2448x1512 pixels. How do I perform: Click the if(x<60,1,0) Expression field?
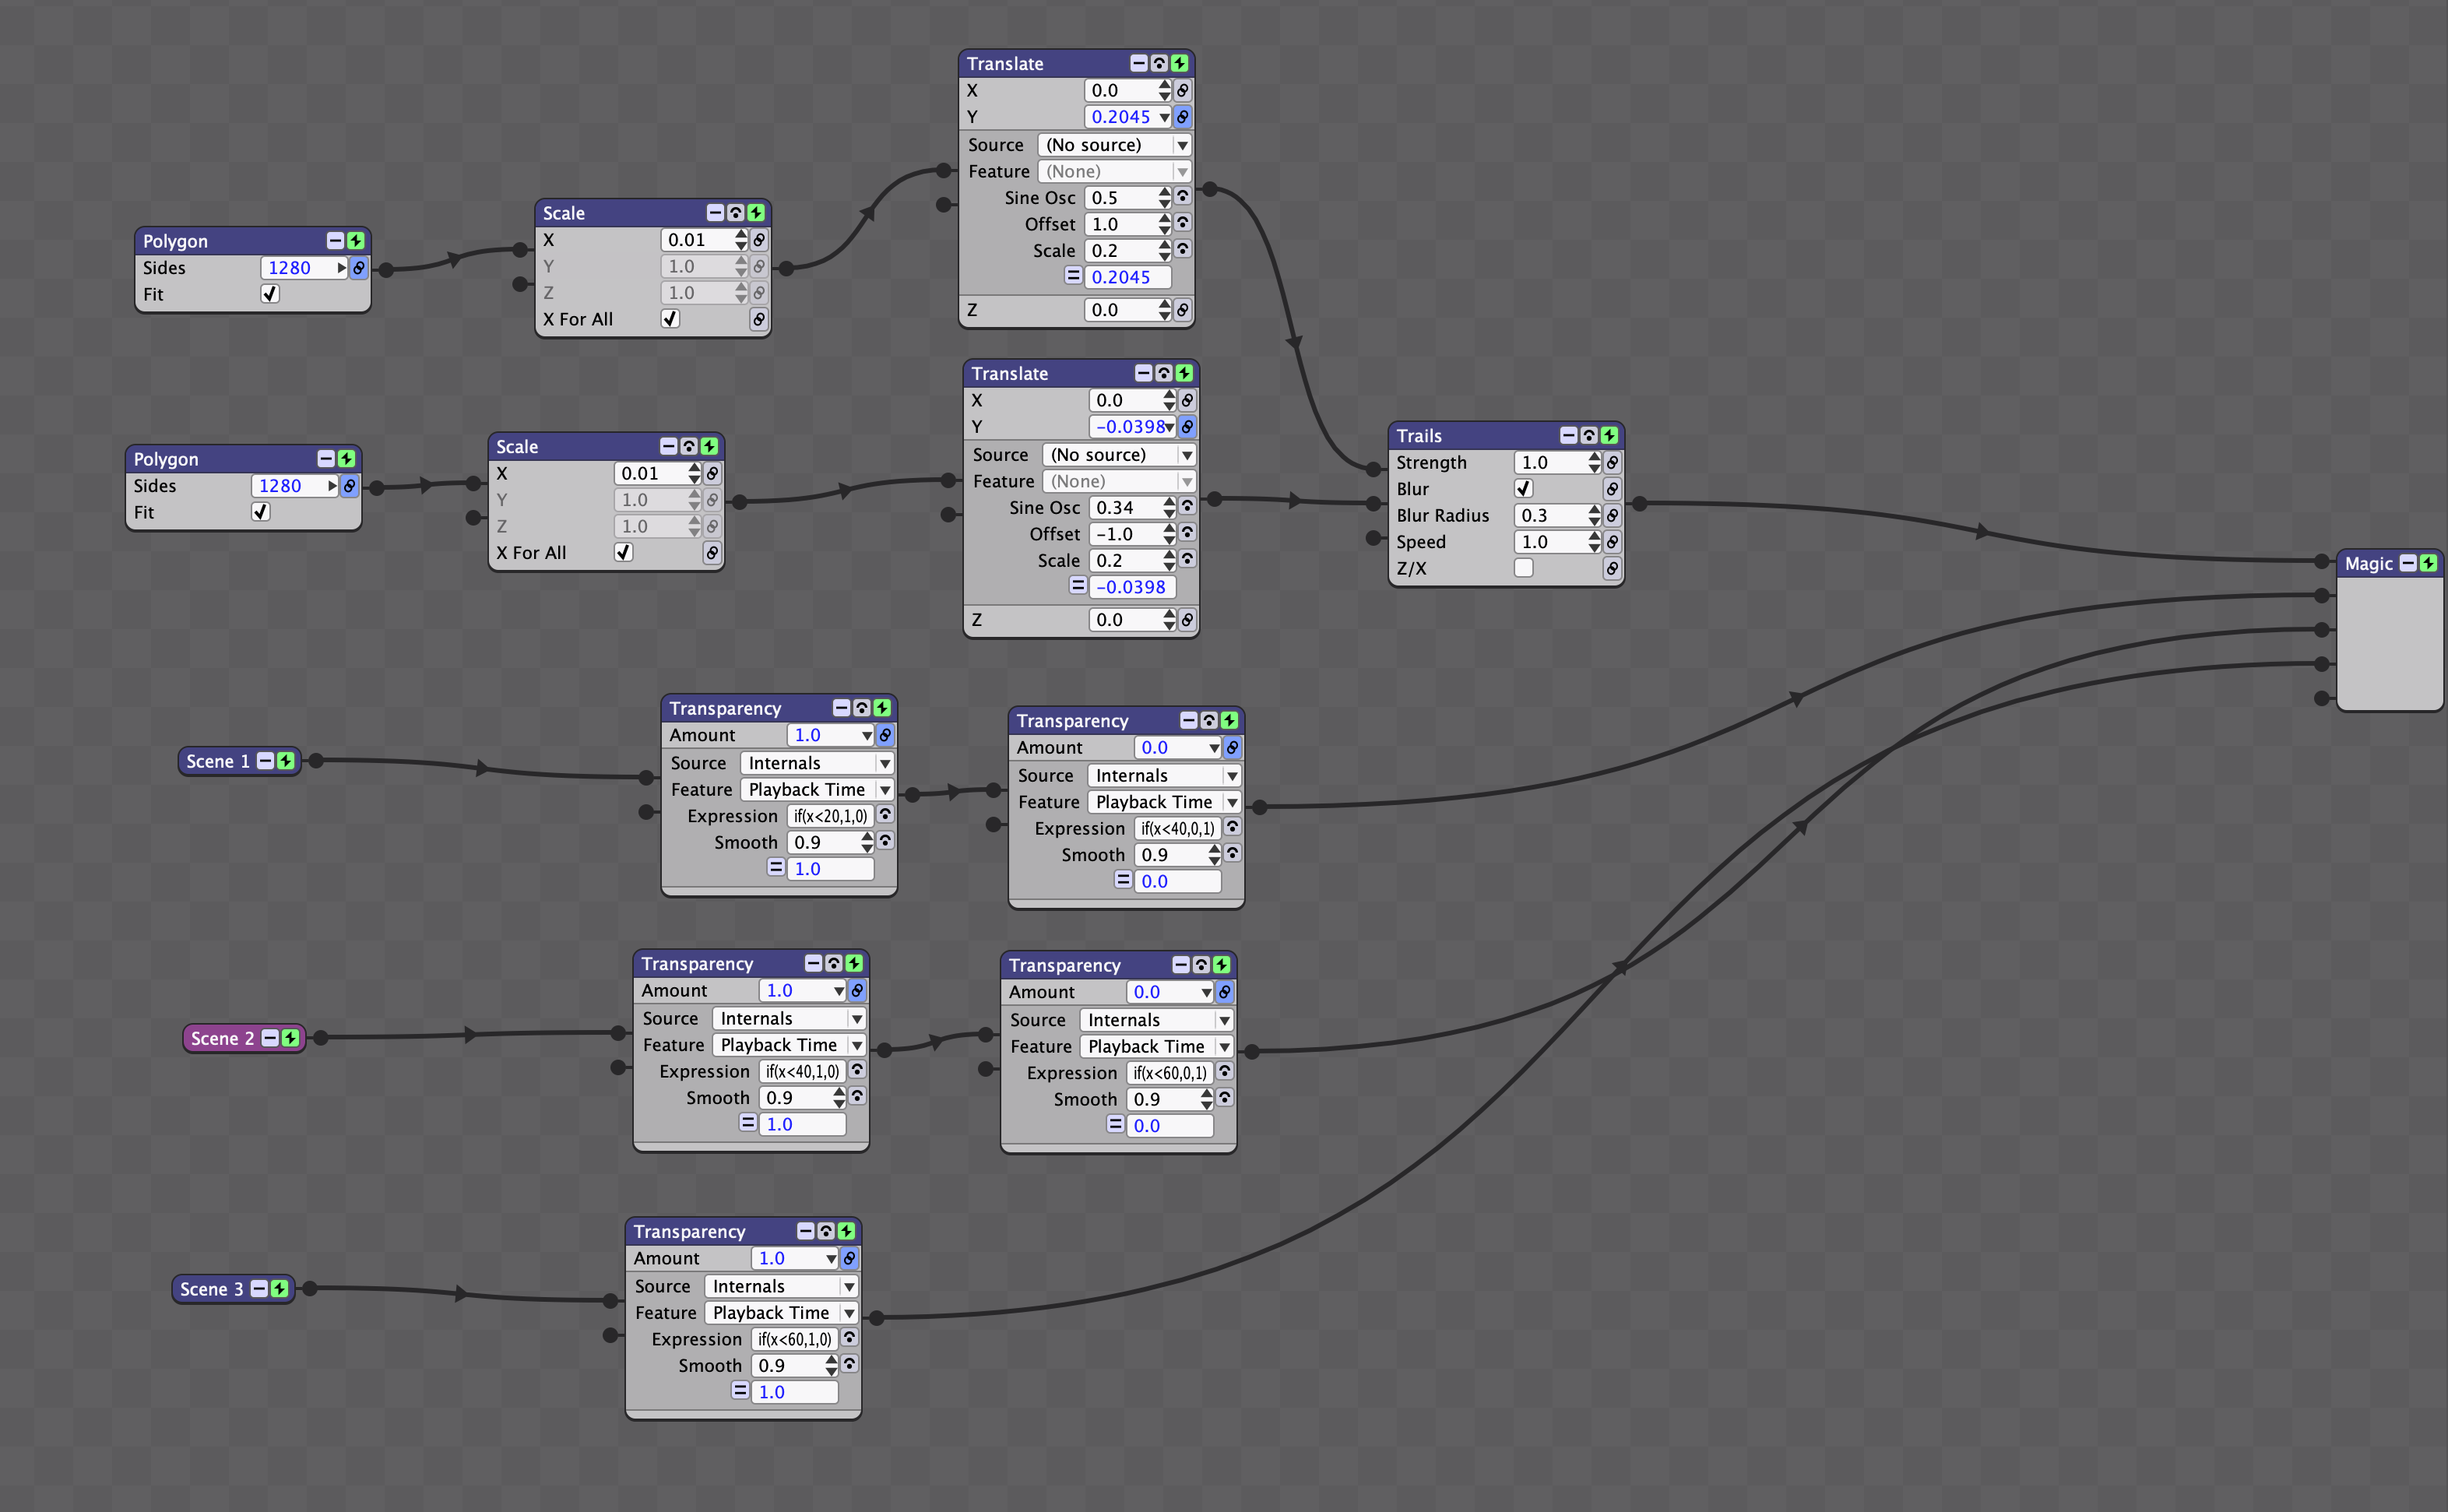[x=795, y=1339]
